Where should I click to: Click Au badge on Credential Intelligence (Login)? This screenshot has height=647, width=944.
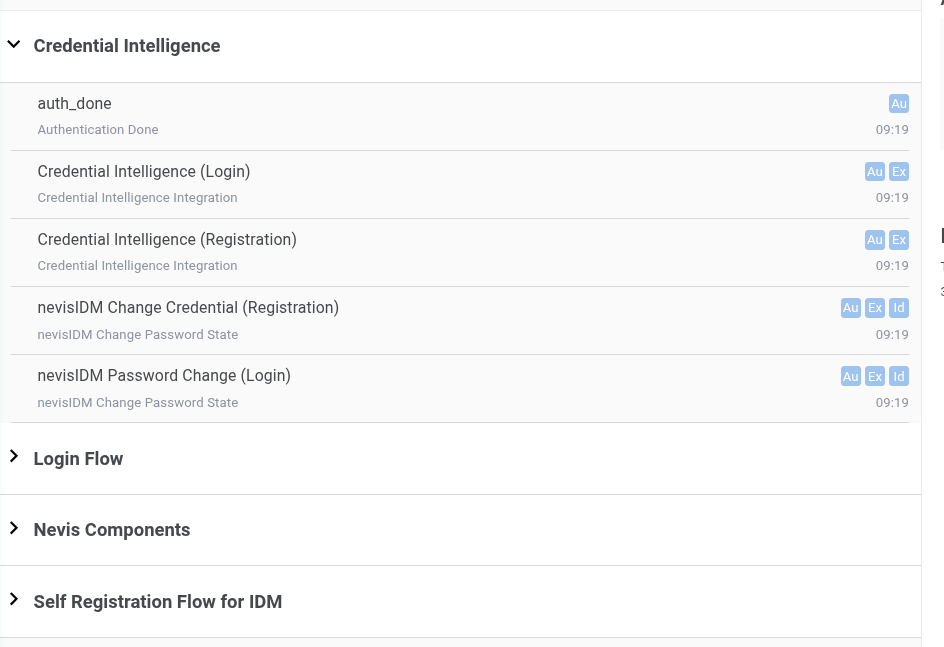874,172
